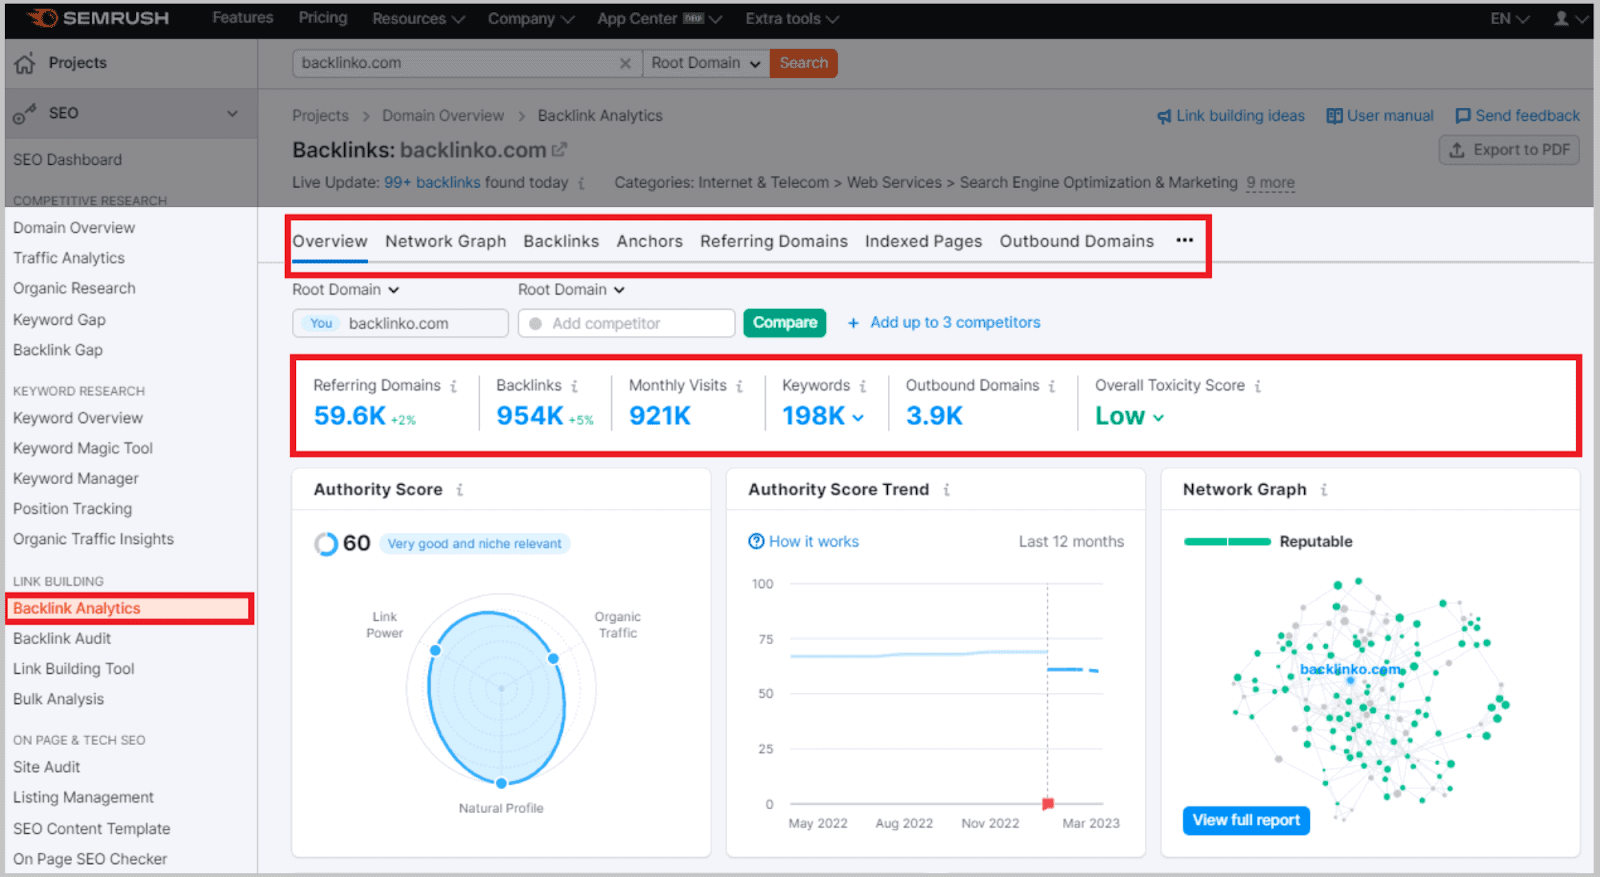This screenshot has height=877, width=1600.
Task: Click the 9 more categories link
Action: (x=1270, y=183)
